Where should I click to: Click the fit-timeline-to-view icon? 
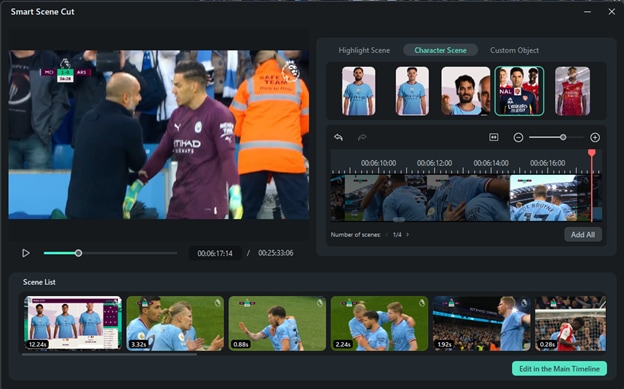493,137
